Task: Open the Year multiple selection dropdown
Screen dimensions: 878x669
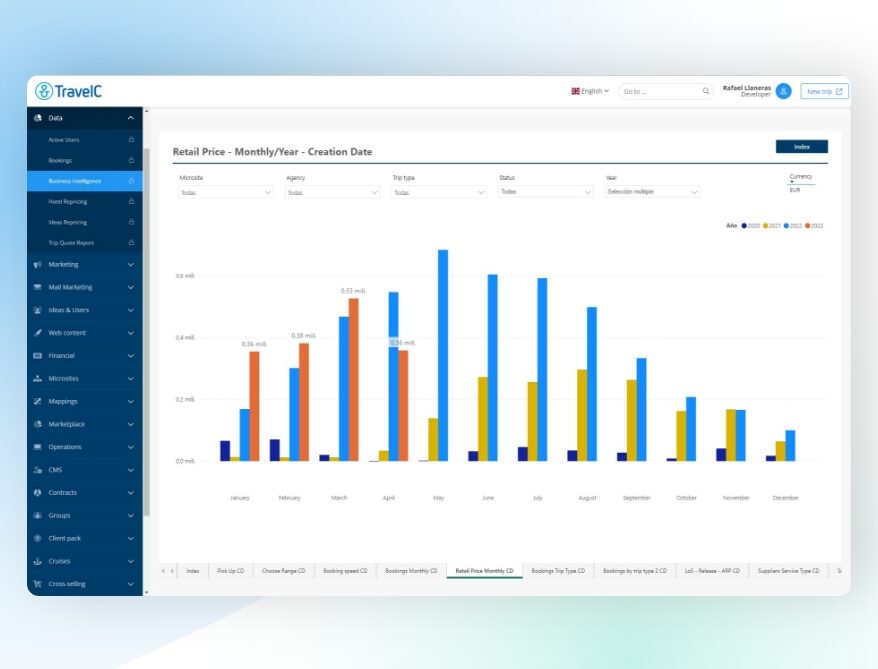Action: [652, 192]
